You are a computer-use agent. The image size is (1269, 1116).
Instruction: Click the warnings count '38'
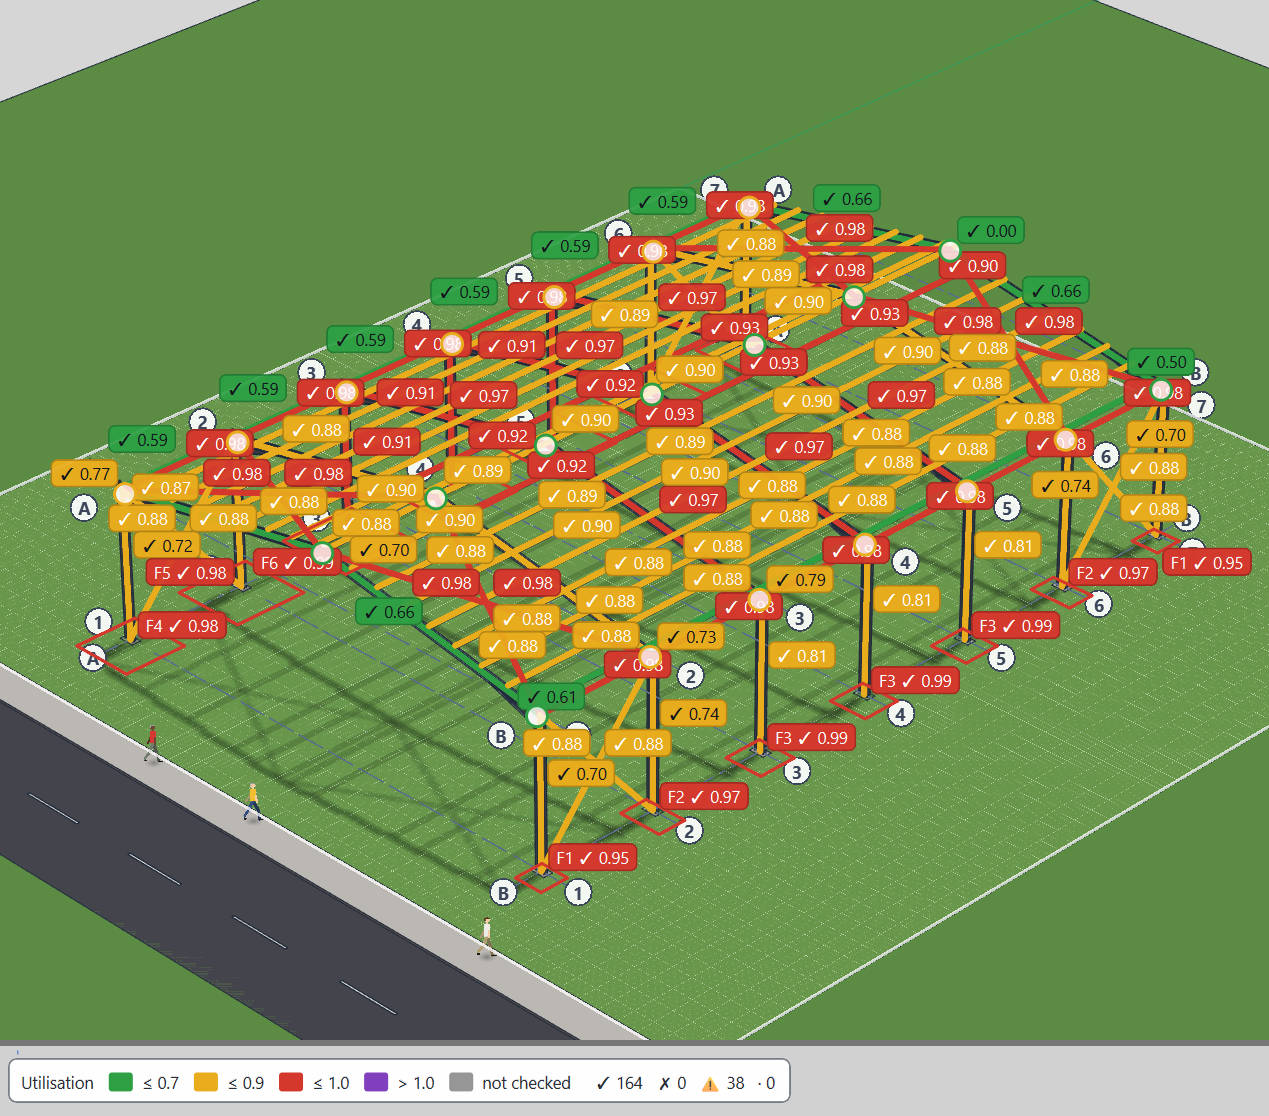[735, 1083]
